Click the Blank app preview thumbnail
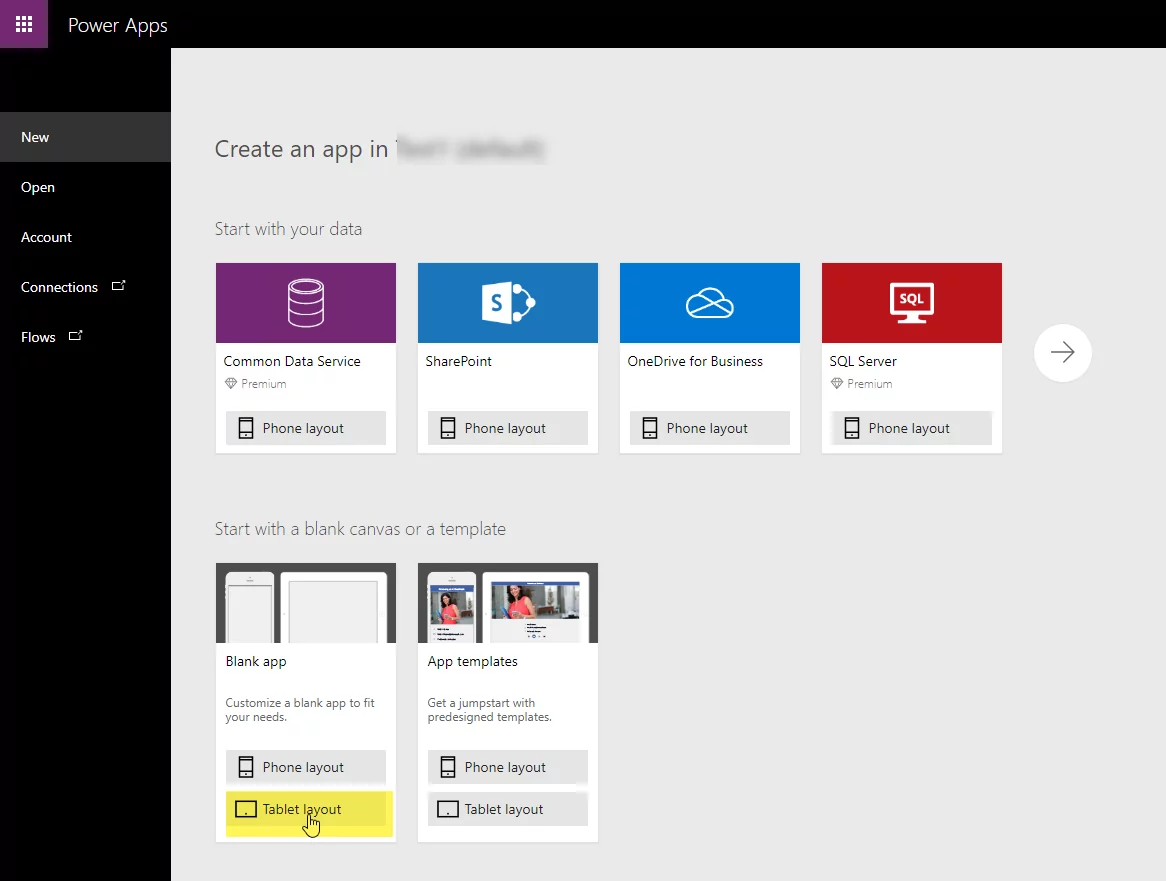This screenshot has width=1166, height=881. [x=306, y=603]
